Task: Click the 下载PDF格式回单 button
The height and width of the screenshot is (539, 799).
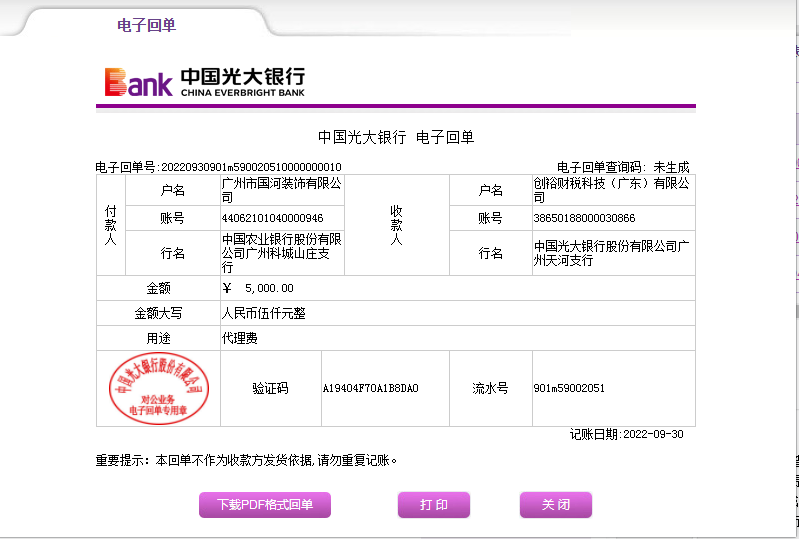Action: (264, 505)
